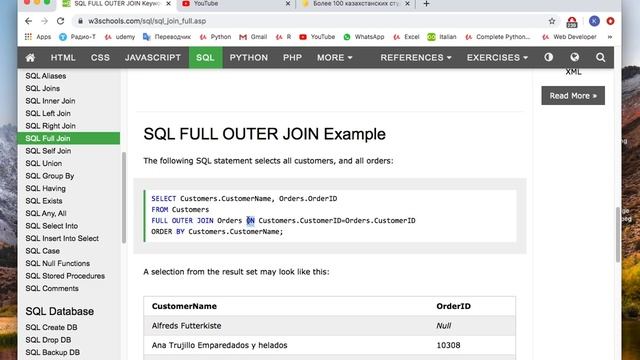This screenshot has width=640, height=360.
Task: Open the CSS tutorial menu item
Action: pos(100,58)
